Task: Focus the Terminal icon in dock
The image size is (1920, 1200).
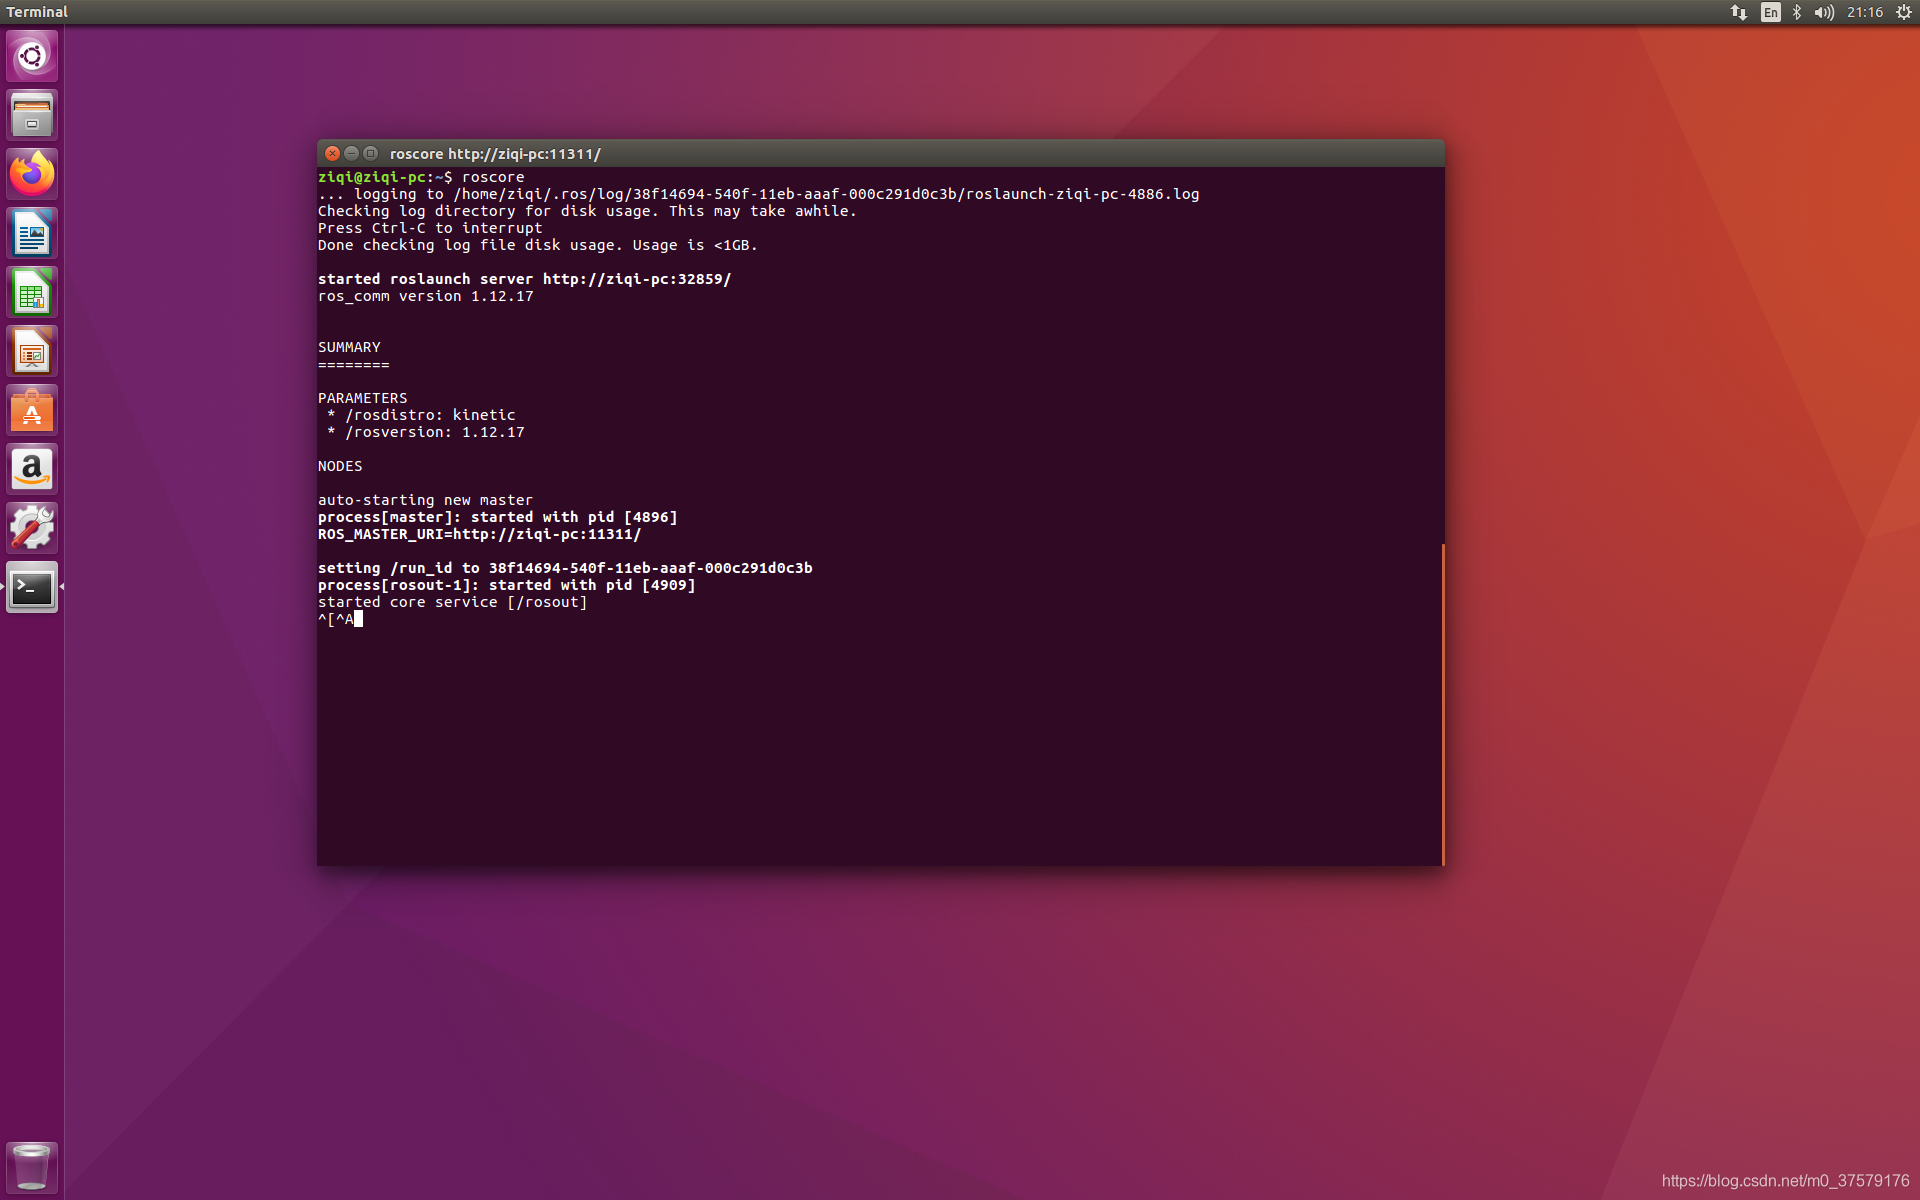Action: (x=32, y=587)
